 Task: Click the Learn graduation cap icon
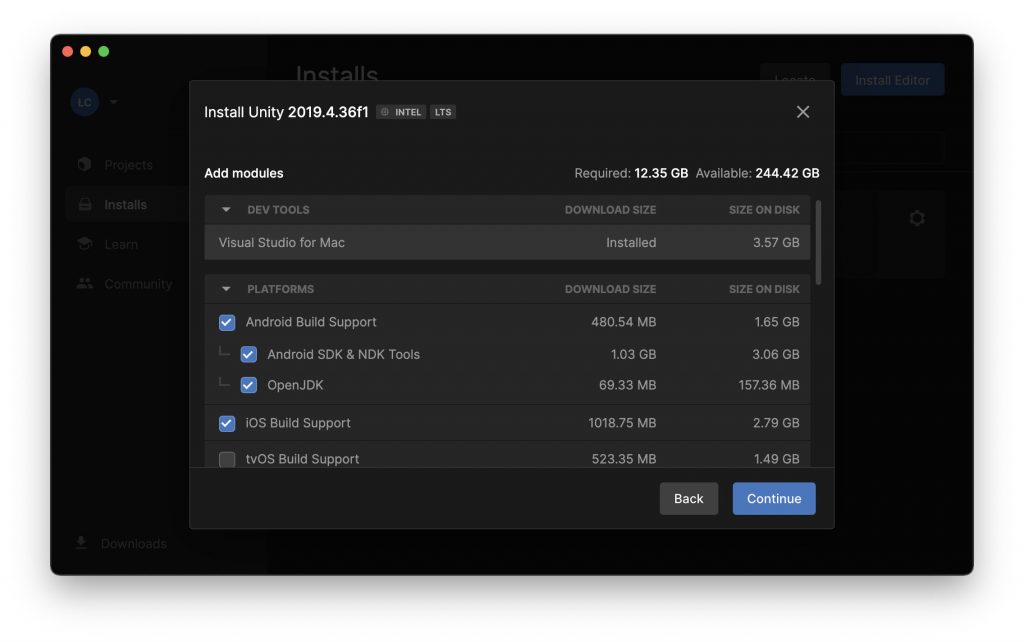click(x=84, y=244)
